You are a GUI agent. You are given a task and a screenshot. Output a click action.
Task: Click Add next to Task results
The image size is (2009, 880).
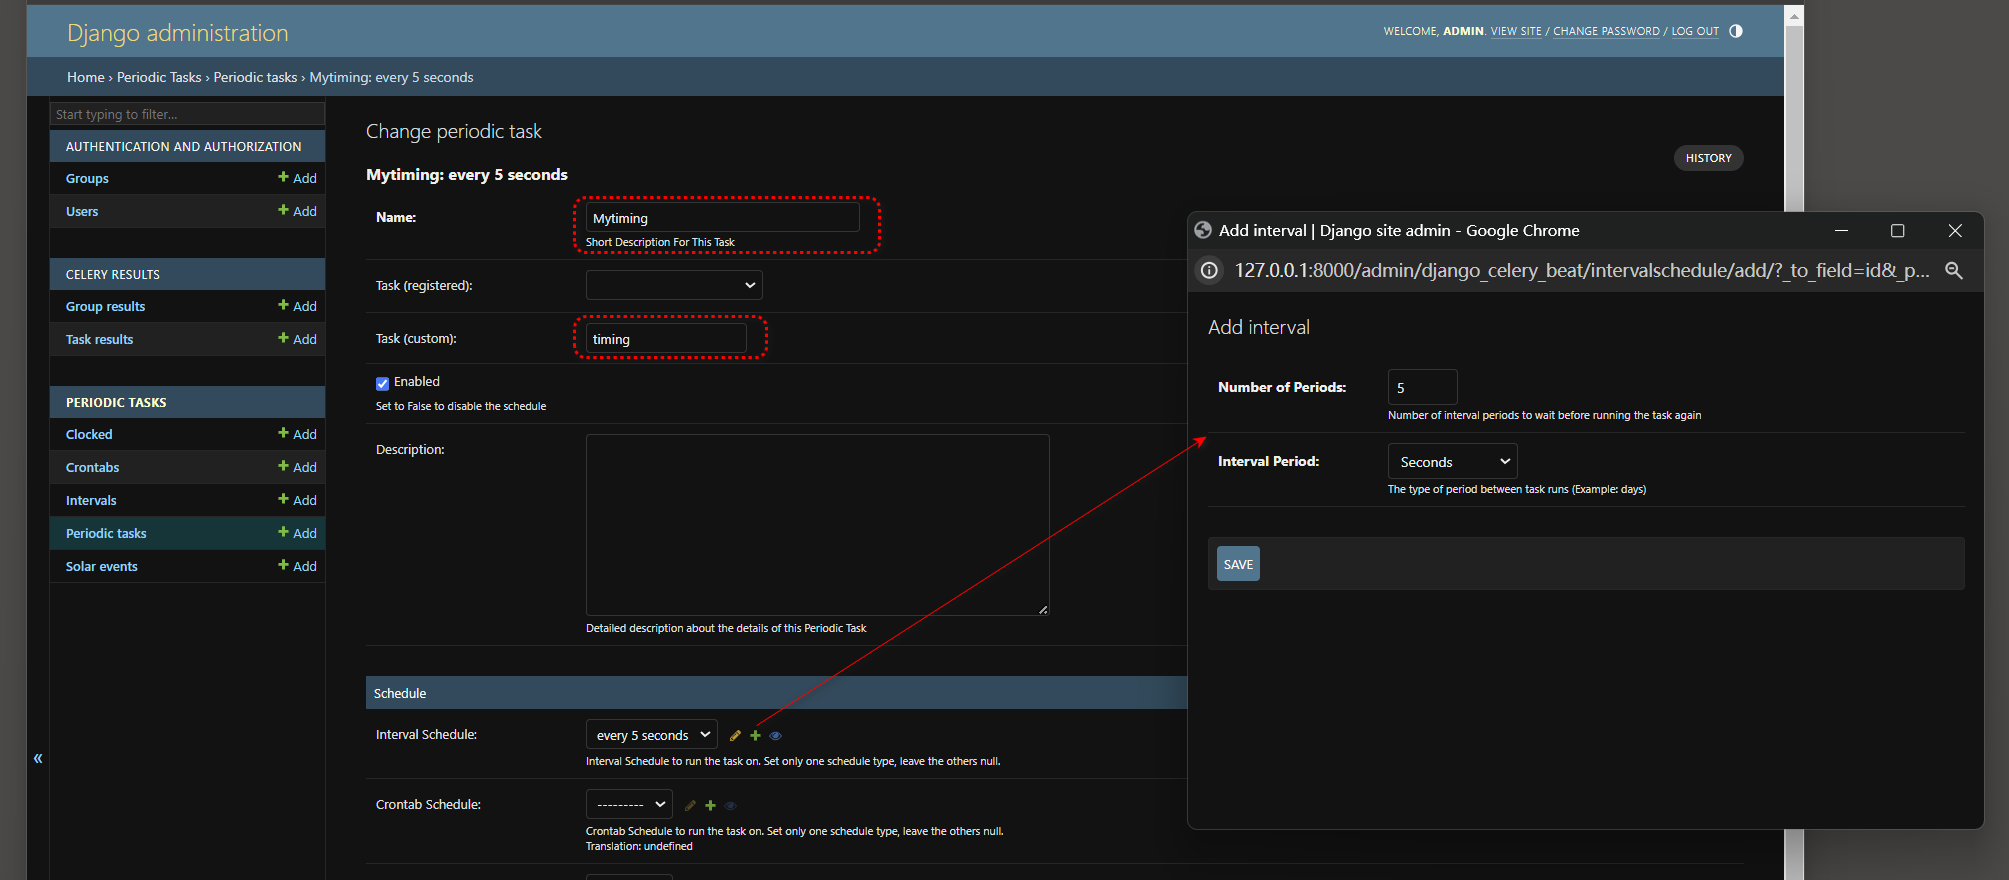297,339
